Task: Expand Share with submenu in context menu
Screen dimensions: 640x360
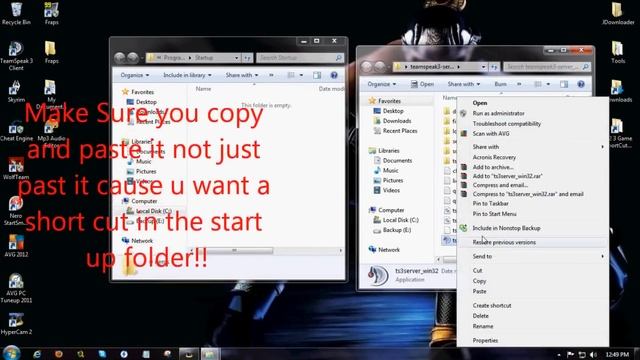Action: click(x=532, y=147)
